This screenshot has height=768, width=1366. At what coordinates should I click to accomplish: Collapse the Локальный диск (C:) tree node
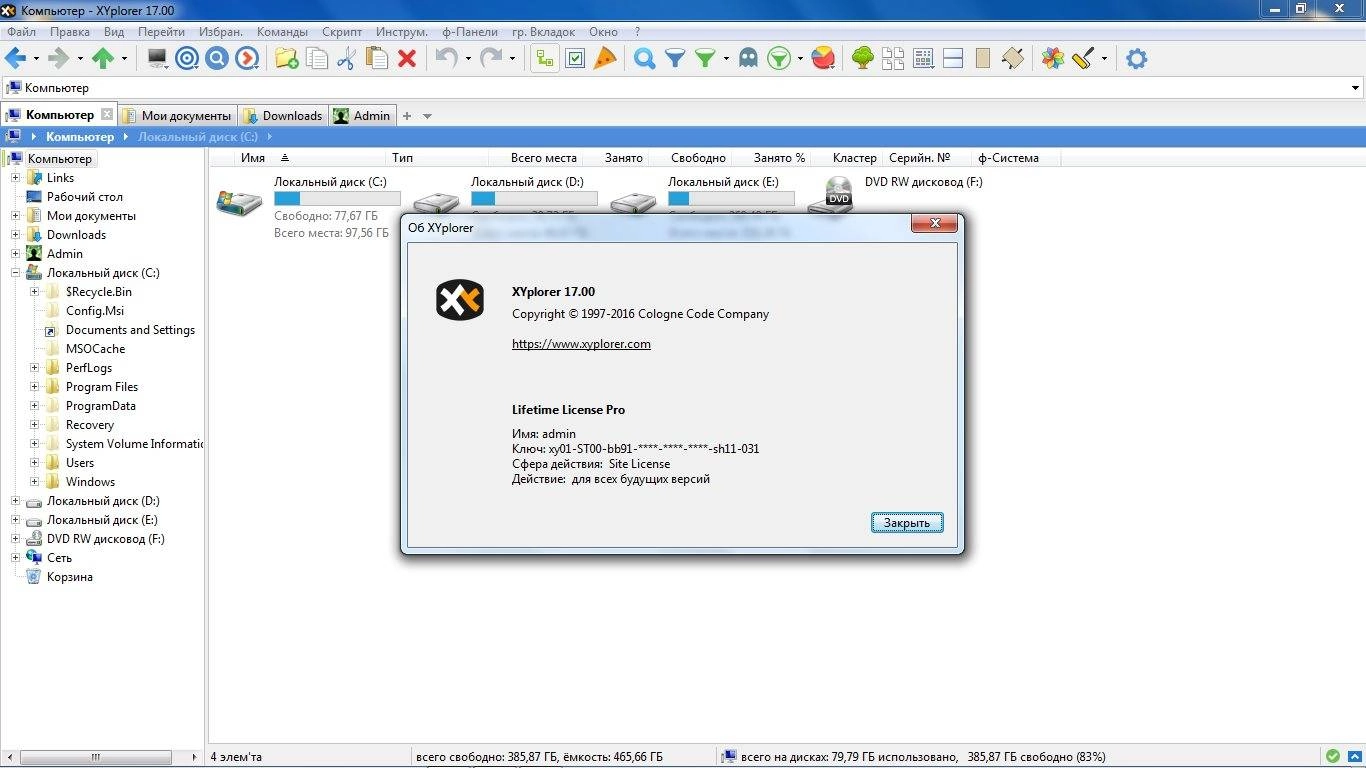[x=16, y=273]
